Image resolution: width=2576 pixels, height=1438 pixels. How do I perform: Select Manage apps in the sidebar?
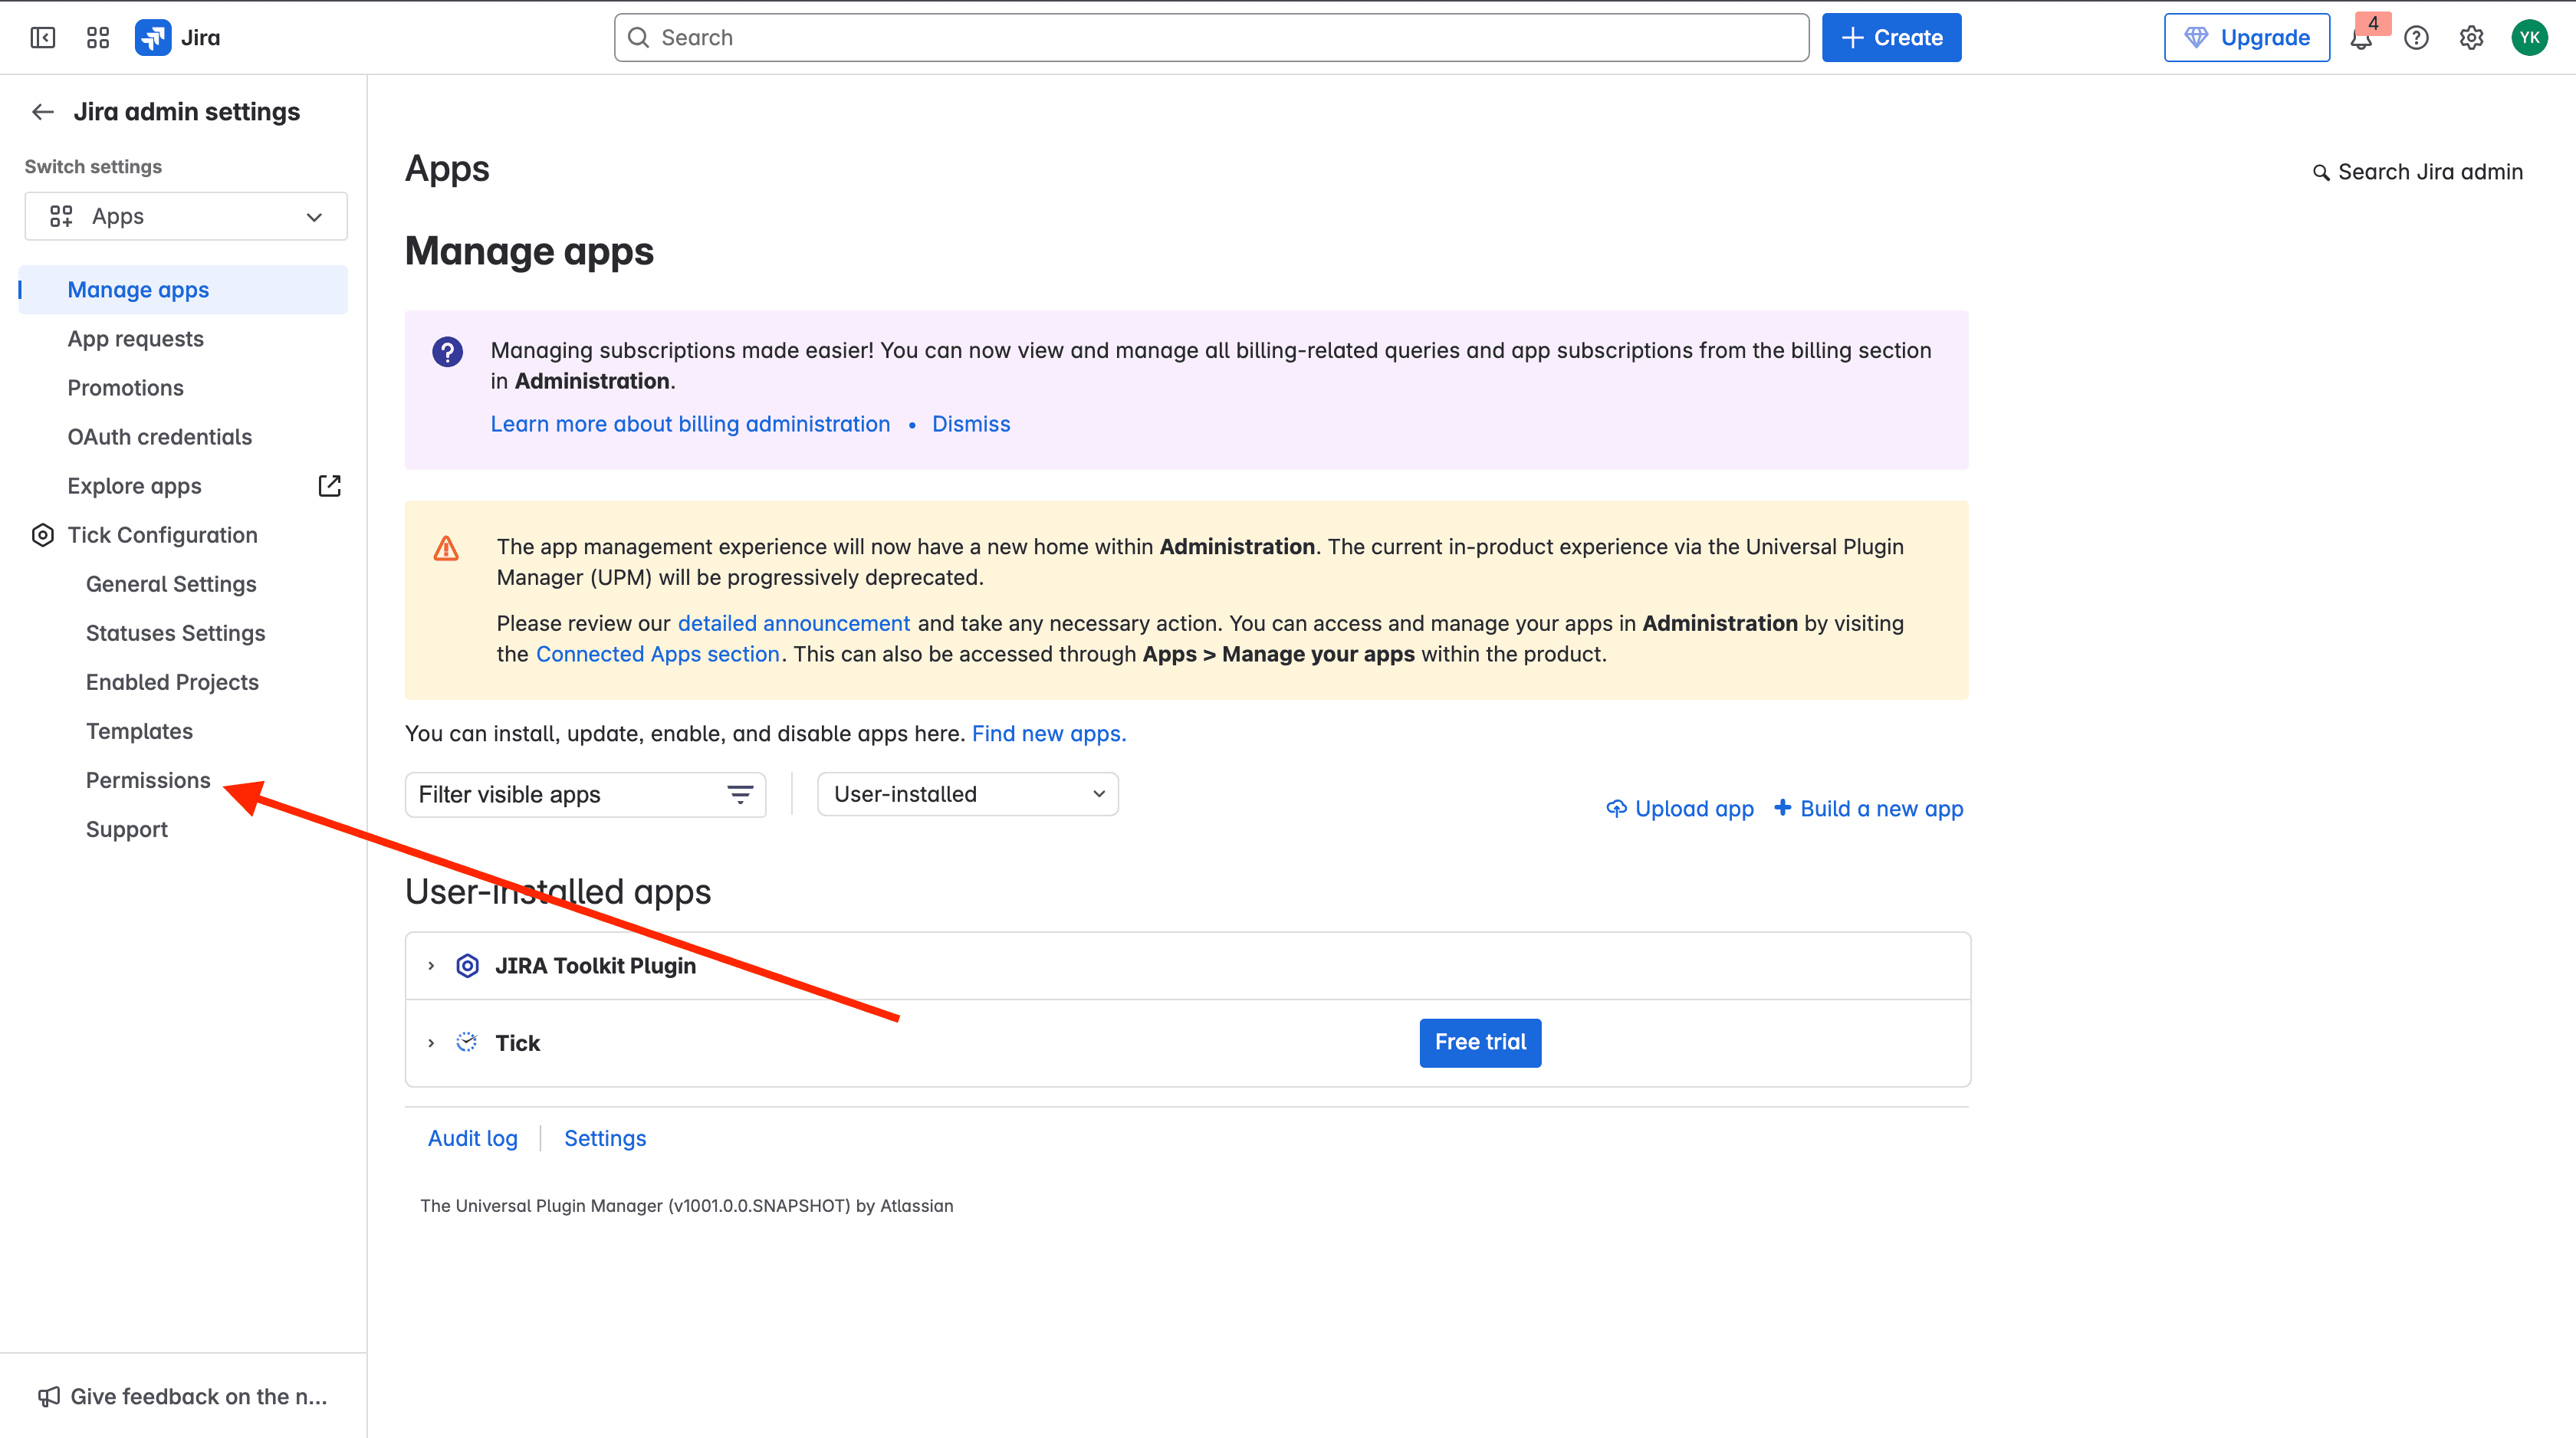click(x=183, y=290)
